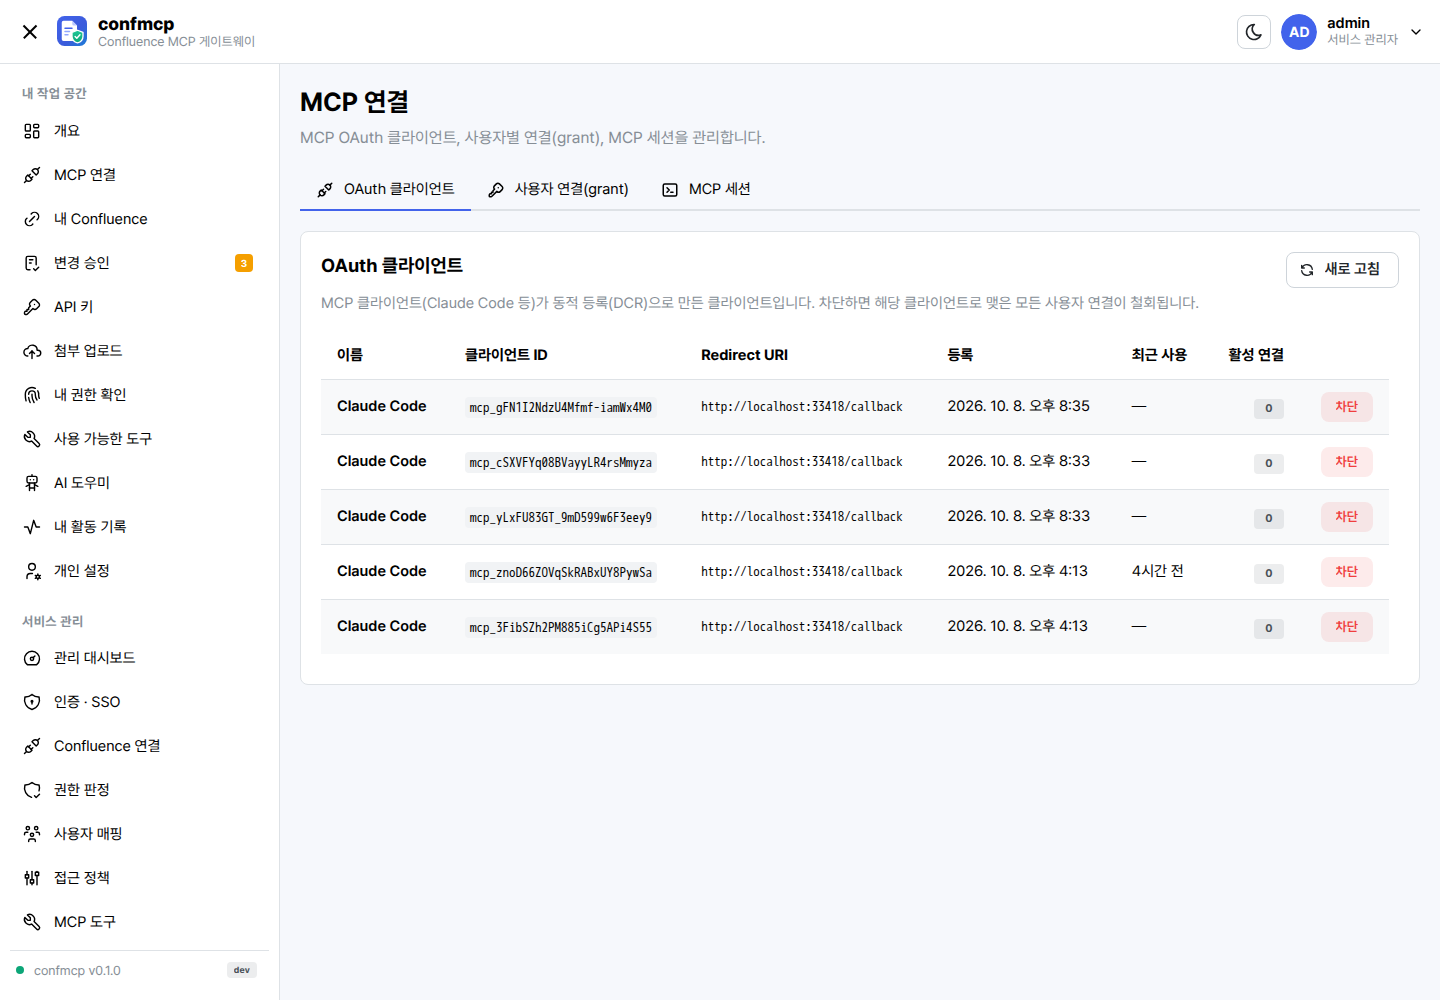
Task: Click the AI 도우미 robot icon
Action: pyautogui.click(x=32, y=483)
